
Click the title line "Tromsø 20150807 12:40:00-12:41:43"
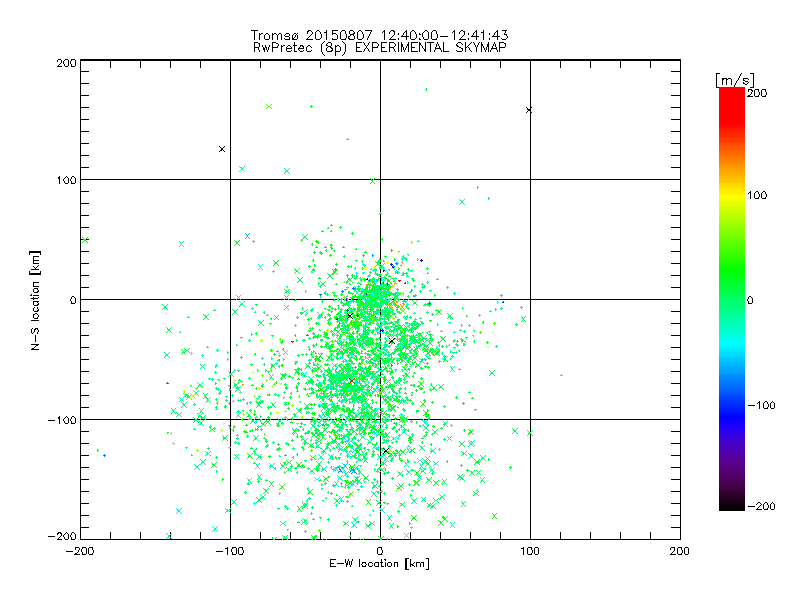click(x=379, y=35)
